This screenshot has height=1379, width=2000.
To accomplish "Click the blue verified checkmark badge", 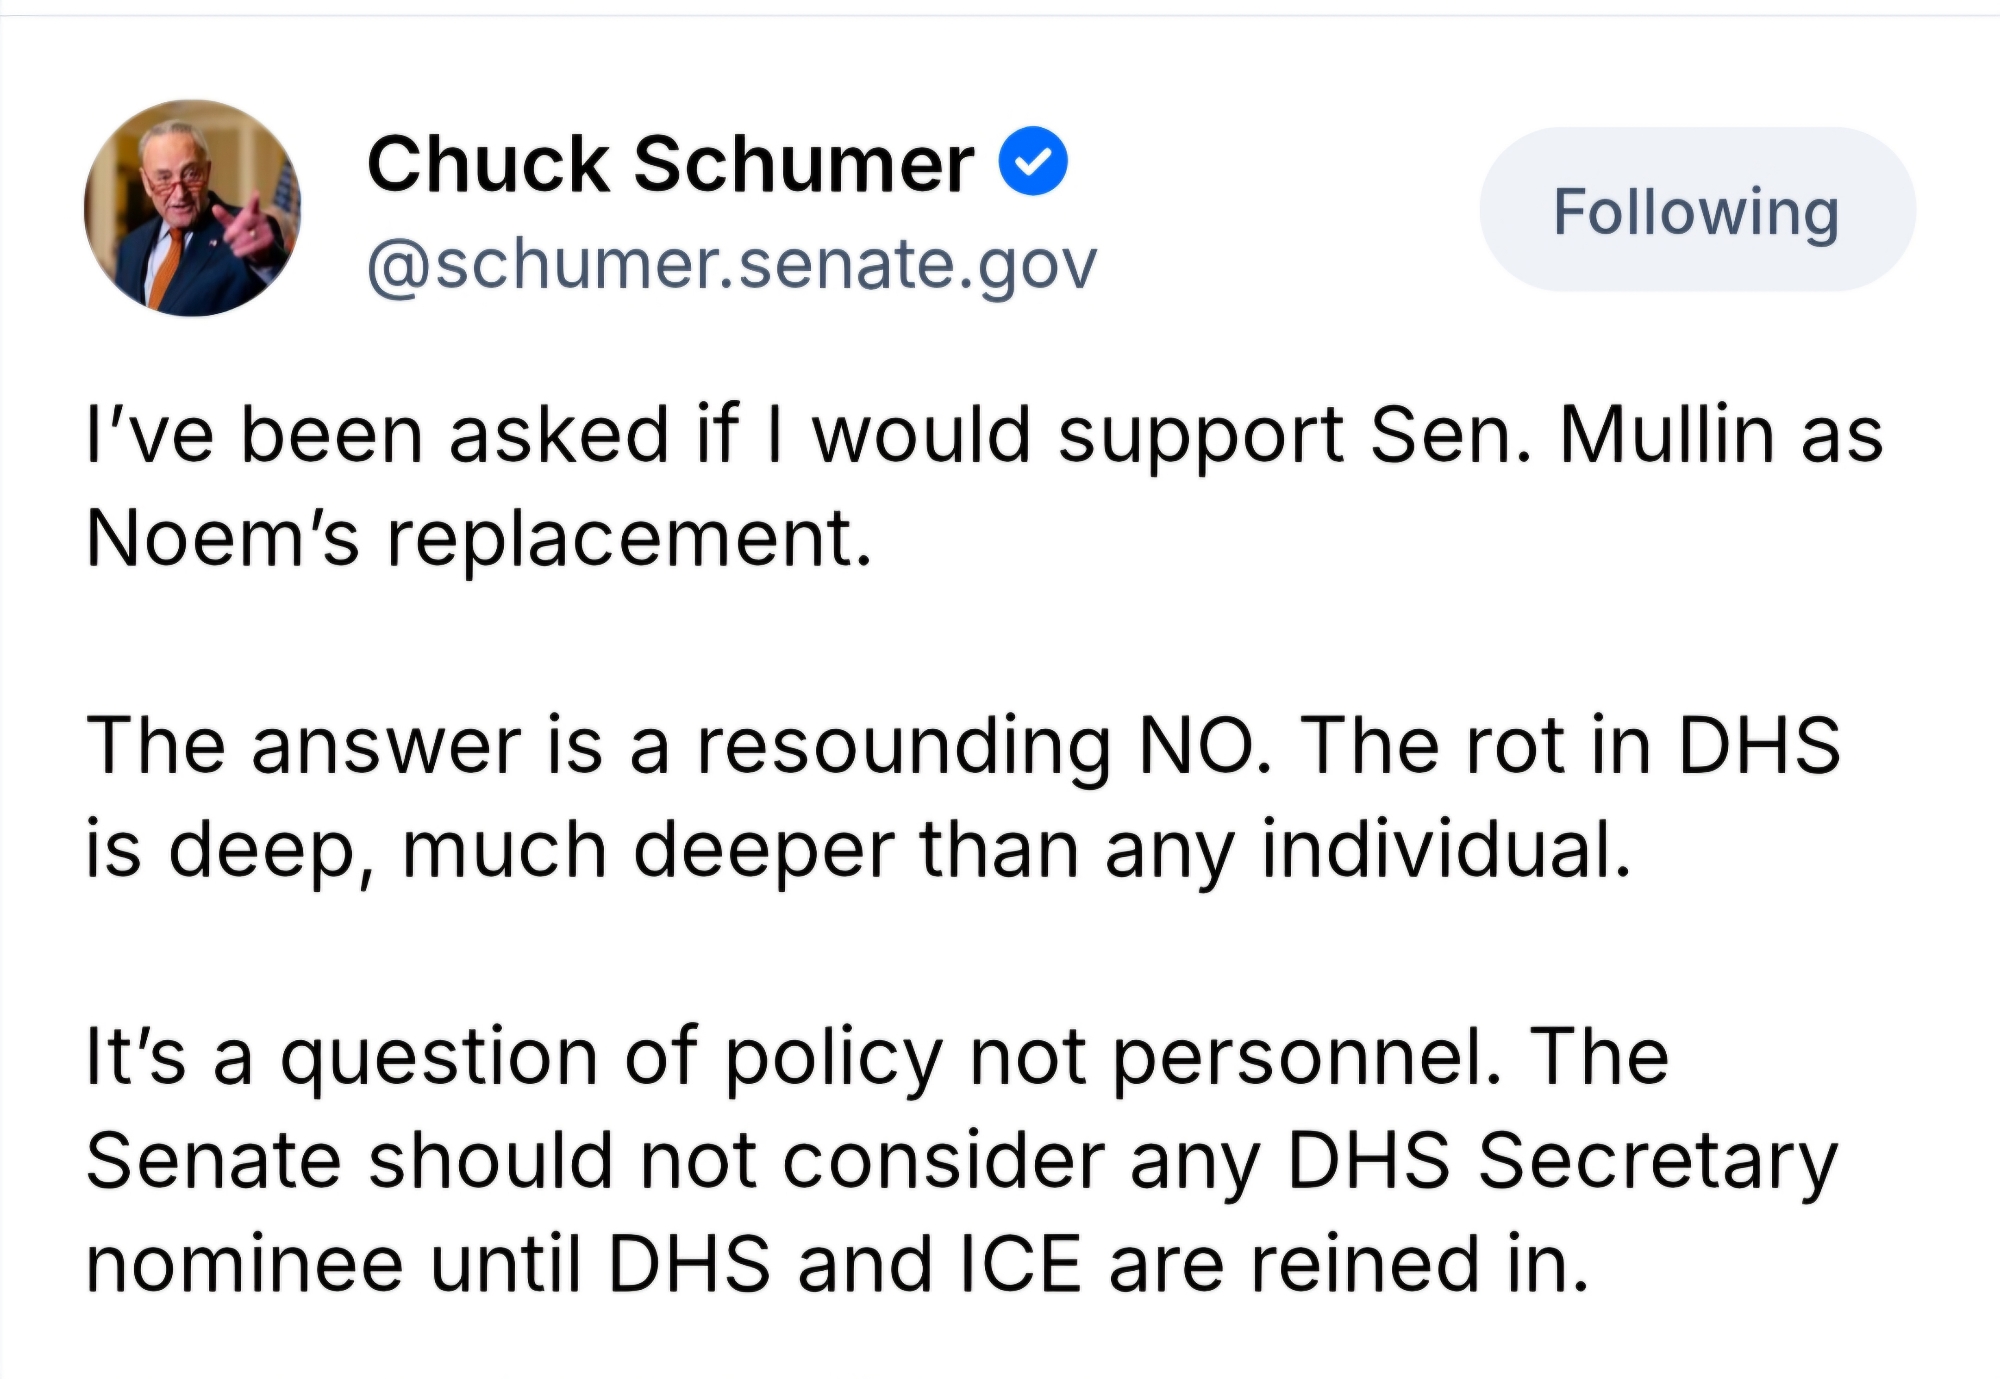I will [x=1034, y=162].
